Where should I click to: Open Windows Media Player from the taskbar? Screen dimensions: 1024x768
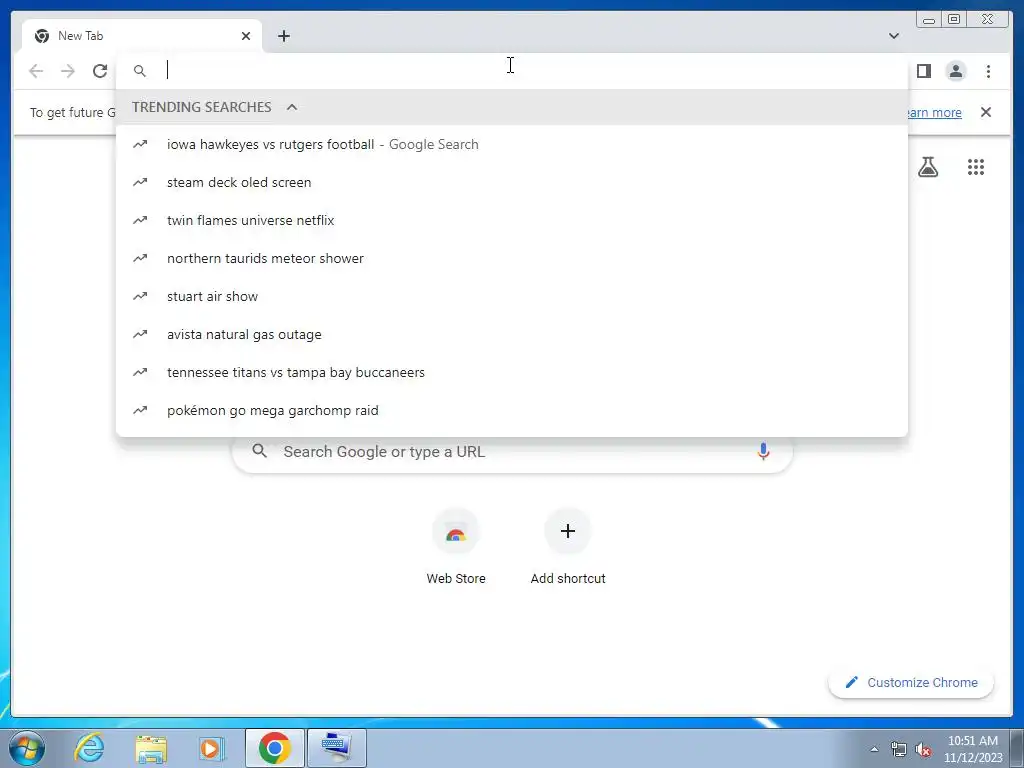[211, 748]
